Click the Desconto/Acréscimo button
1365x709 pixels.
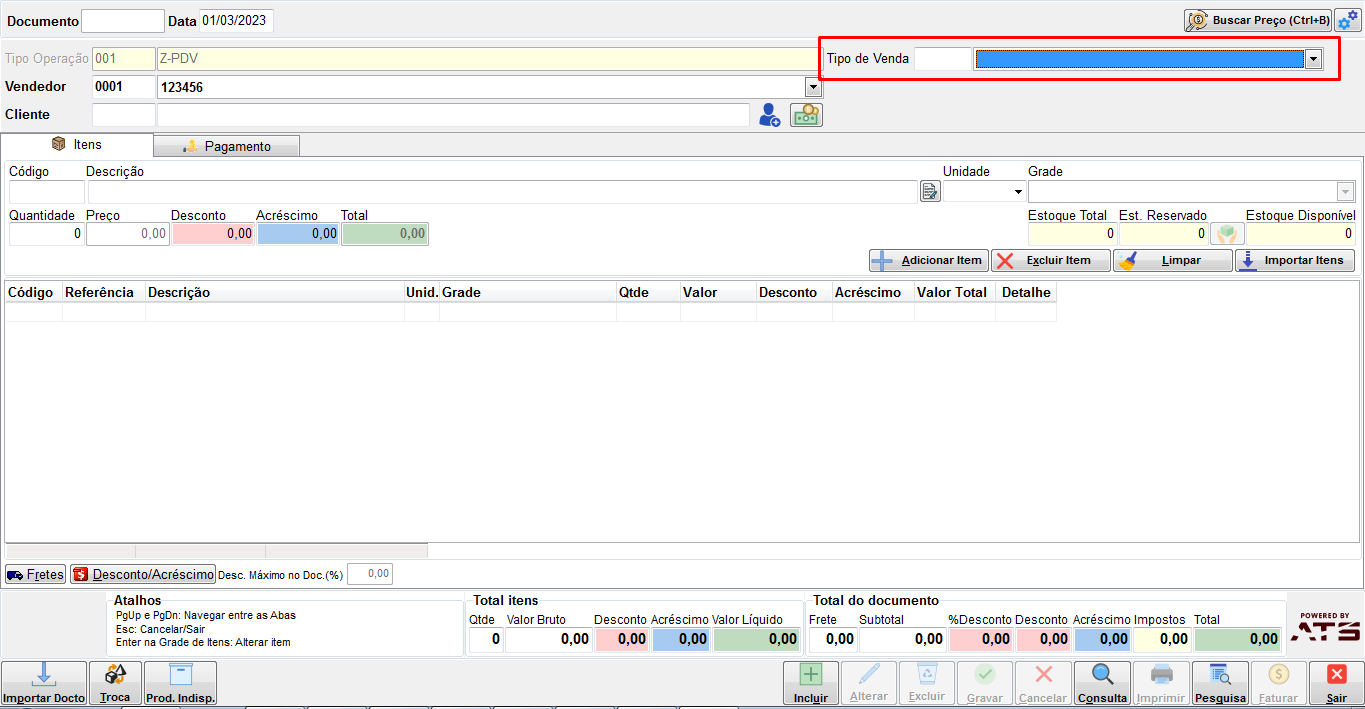click(x=143, y=574)
